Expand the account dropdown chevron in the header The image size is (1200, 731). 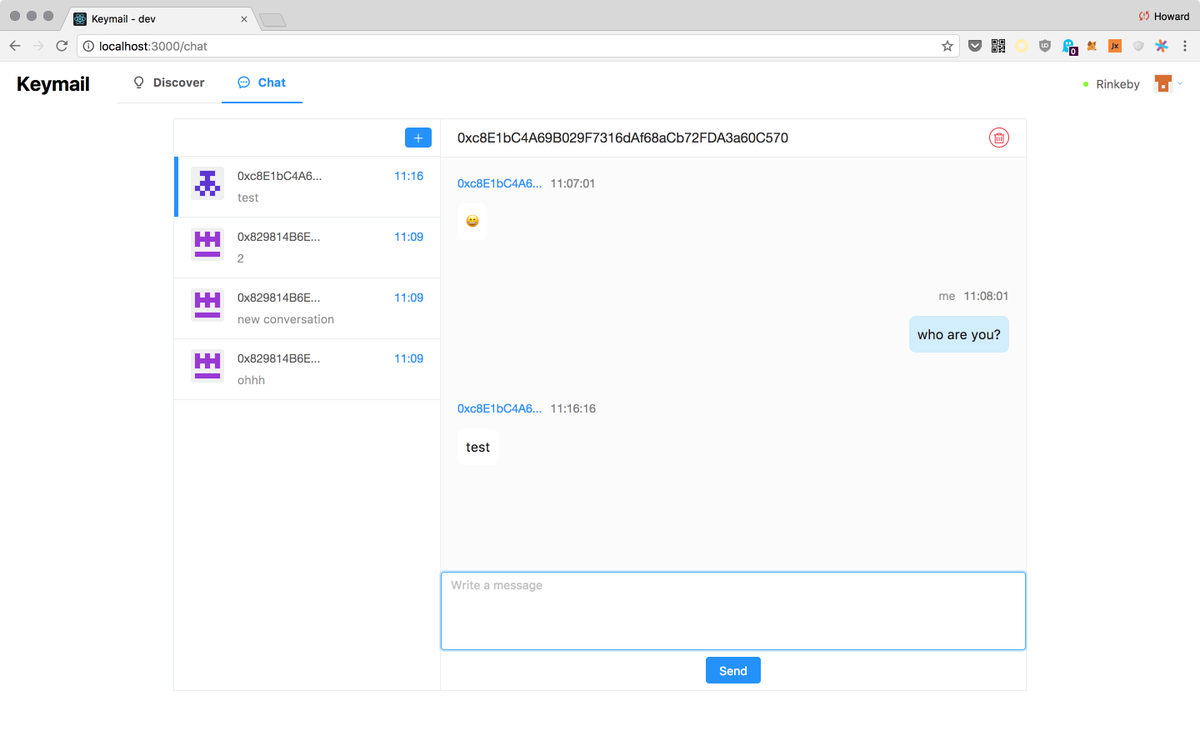point(1180,83)
